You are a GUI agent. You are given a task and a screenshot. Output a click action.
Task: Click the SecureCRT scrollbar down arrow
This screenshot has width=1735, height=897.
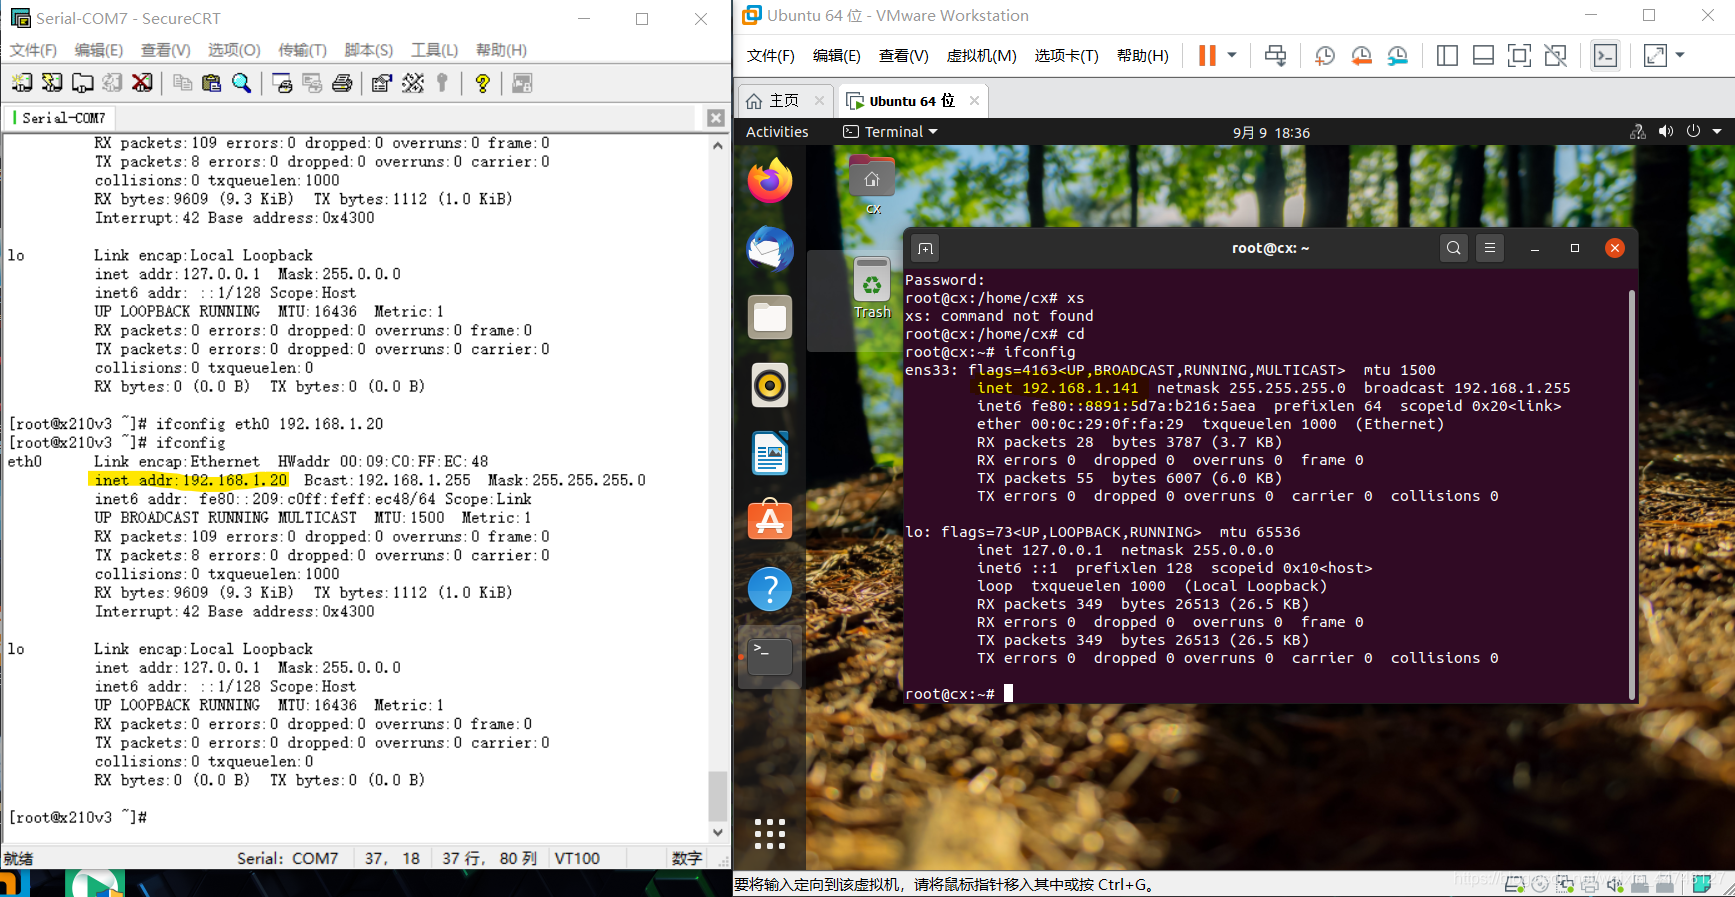pos(717,832)
